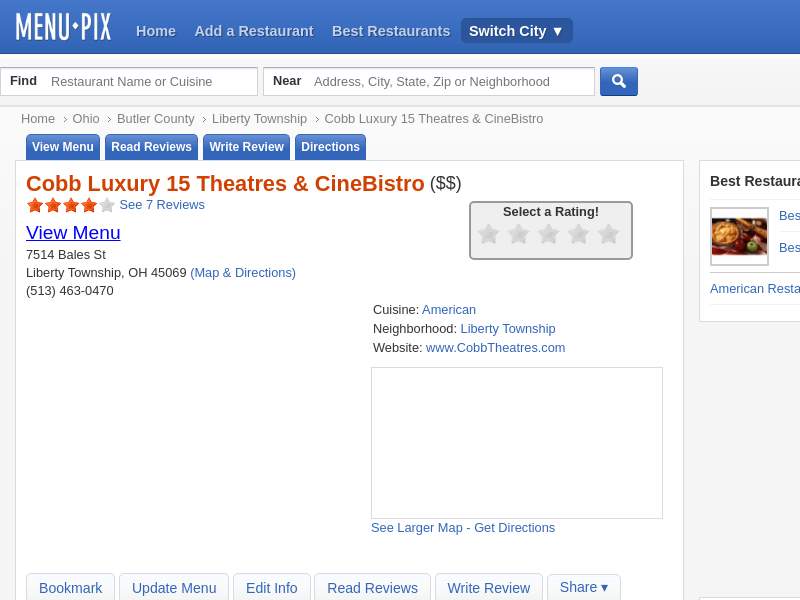
Task: Click the Find restaurant name input
Action: (129, 82)
